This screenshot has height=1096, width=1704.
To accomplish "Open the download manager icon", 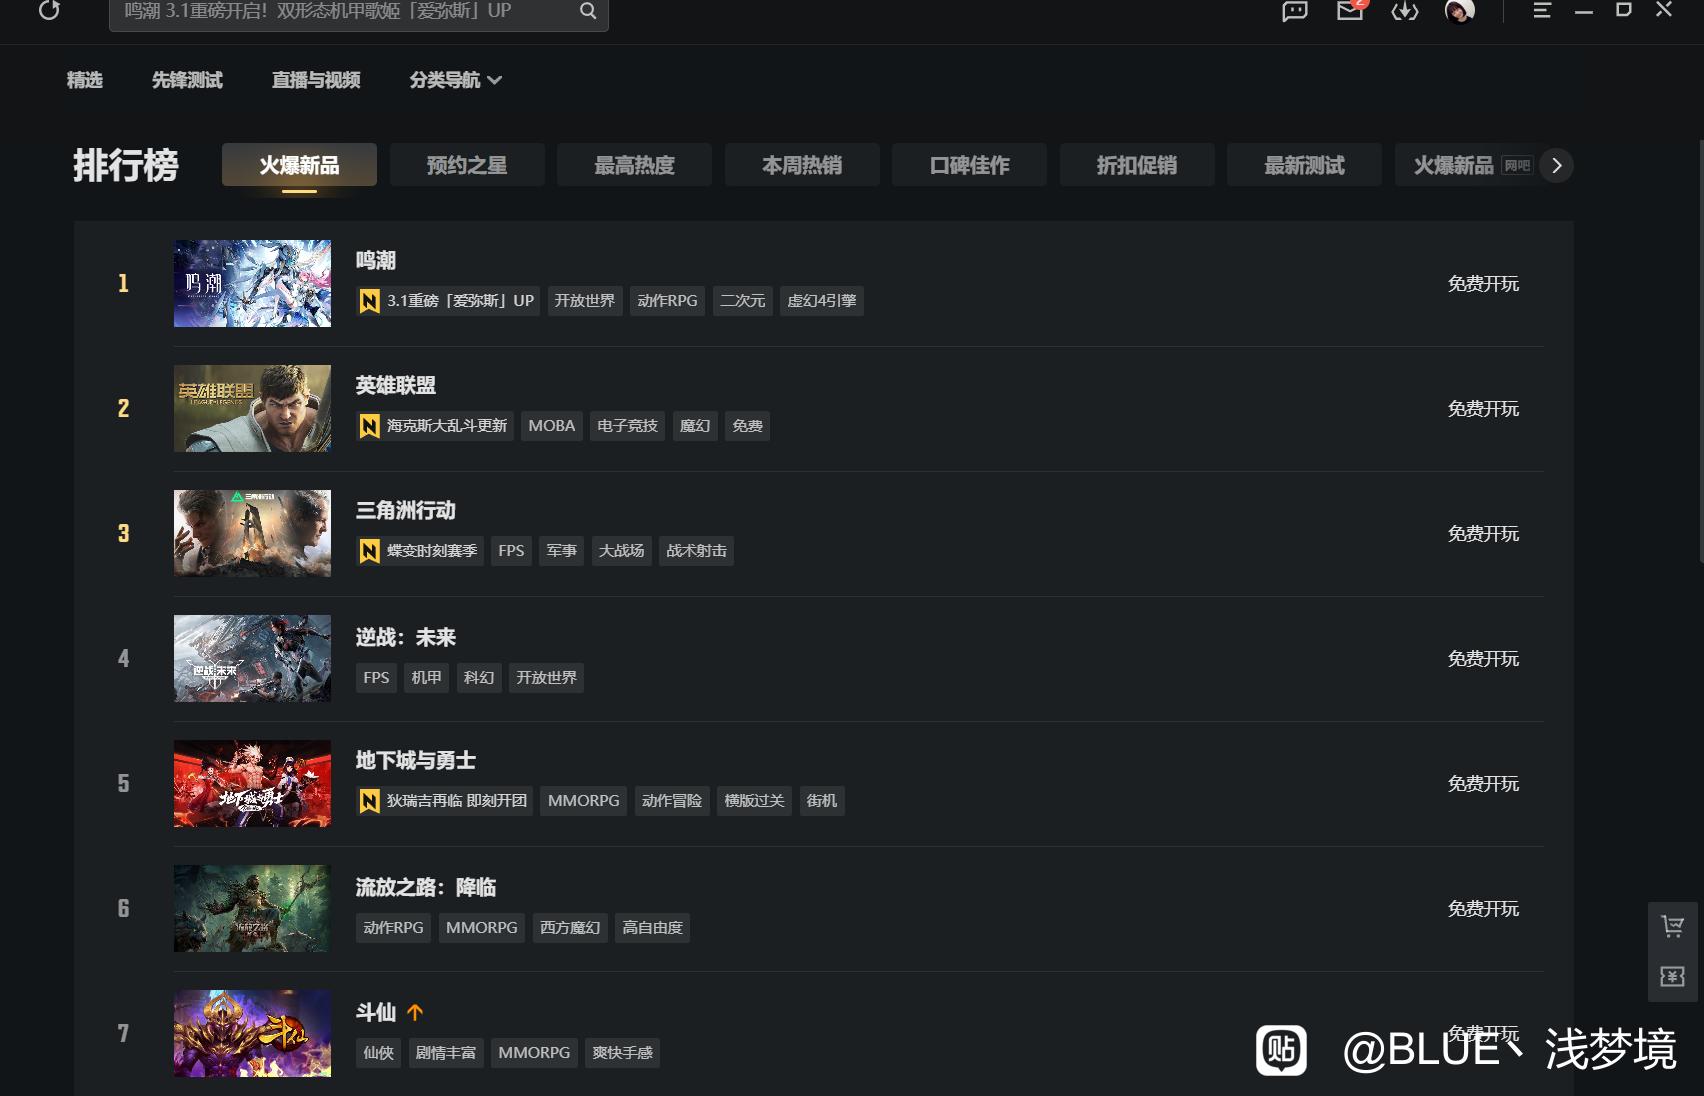I will [x=1405, y=11].
